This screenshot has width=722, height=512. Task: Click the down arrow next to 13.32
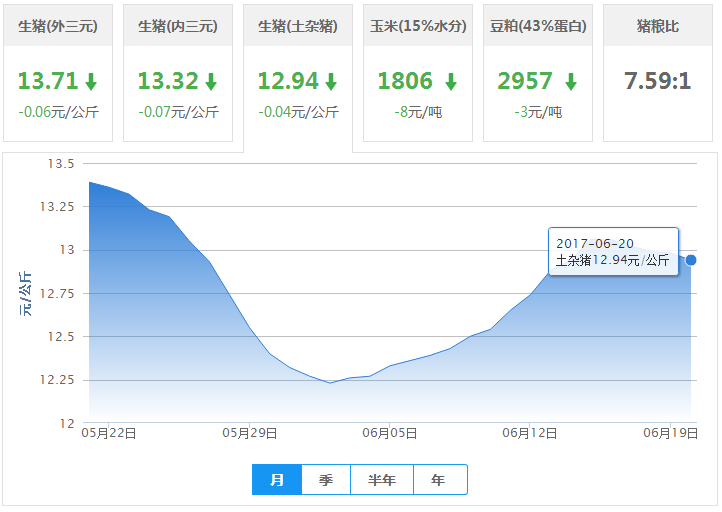(x=211, y=82)
